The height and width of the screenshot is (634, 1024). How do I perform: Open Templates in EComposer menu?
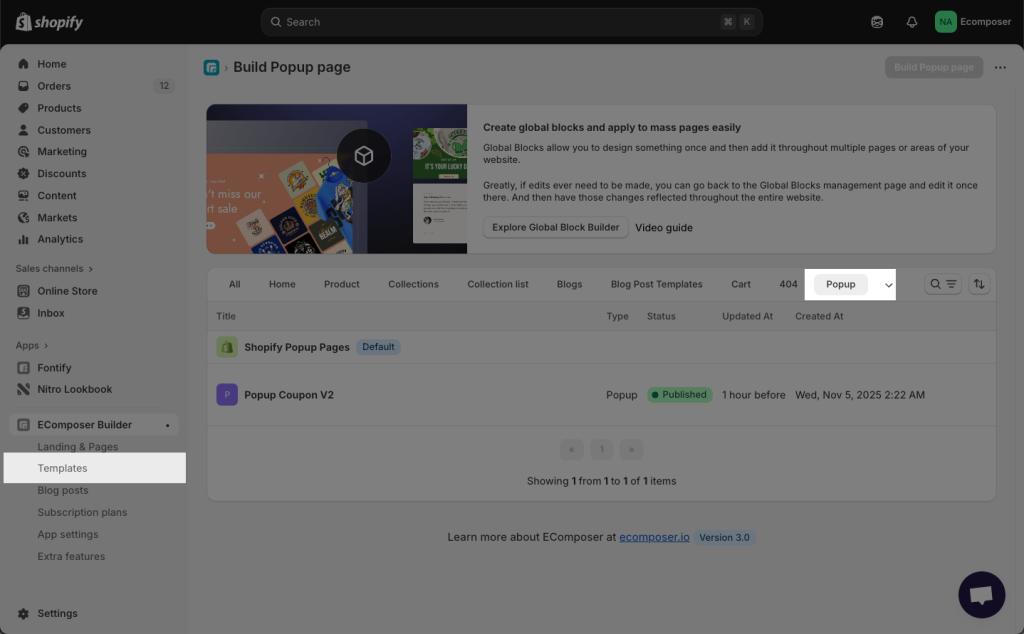tap(62, 468)
